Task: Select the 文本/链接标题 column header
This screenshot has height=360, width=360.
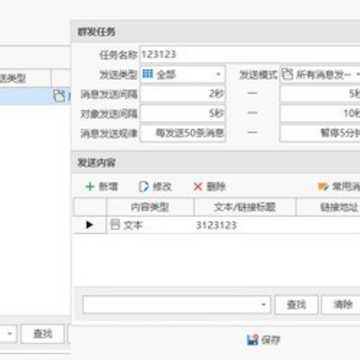Action: pos(245,207)
